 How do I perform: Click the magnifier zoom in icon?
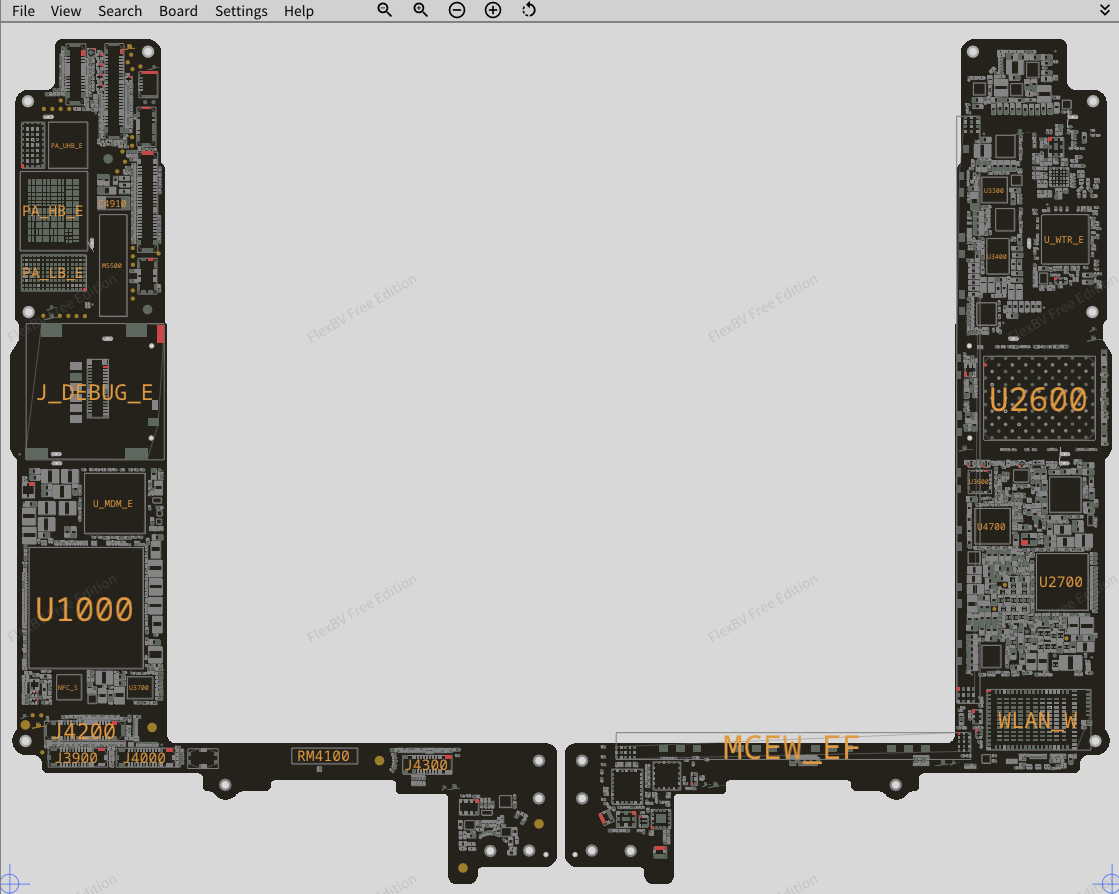tap(420, 10)
